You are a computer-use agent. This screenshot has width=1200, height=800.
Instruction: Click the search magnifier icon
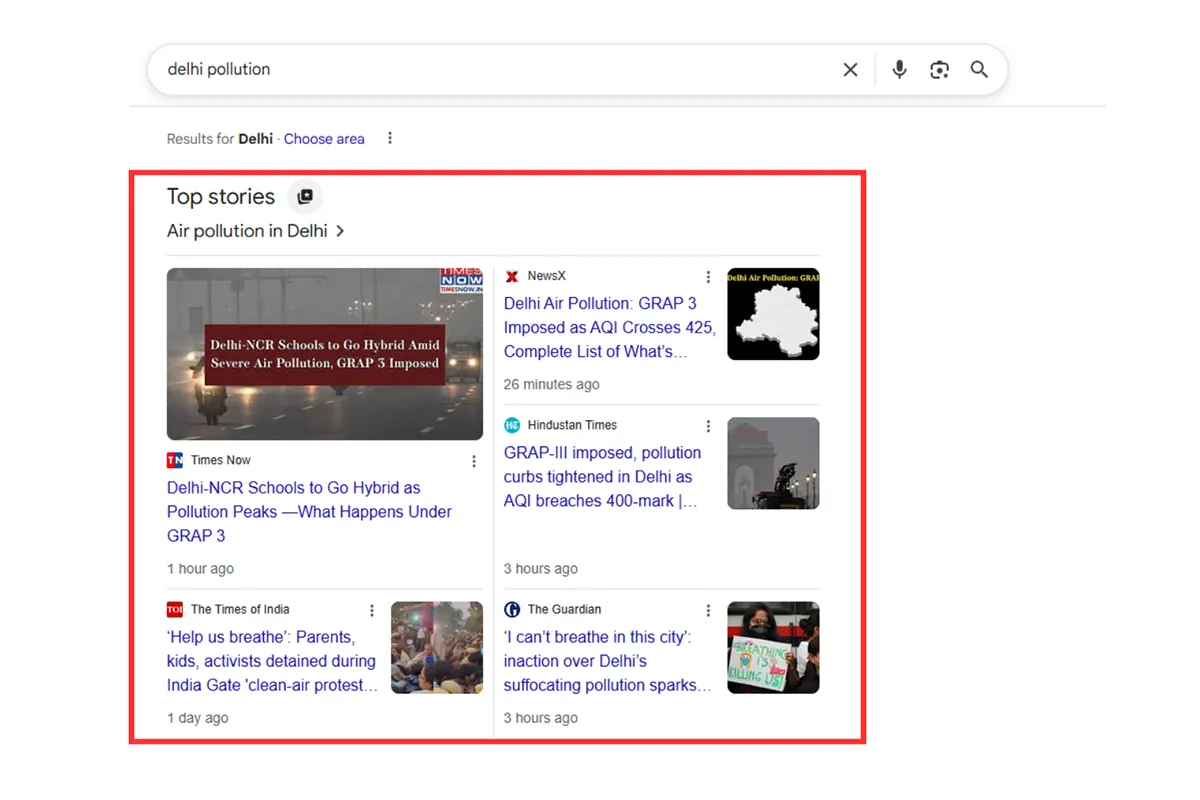click(x=979, y=69)
